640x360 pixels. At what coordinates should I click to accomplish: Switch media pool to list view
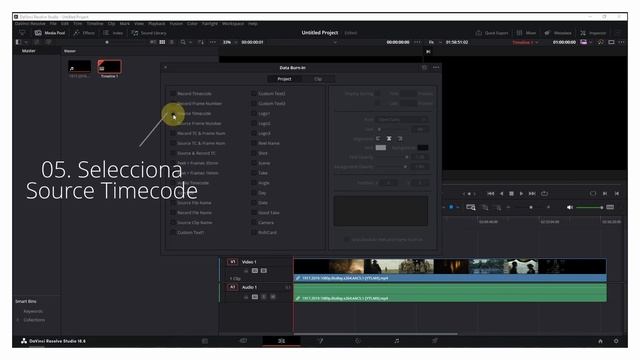[172, 42]
